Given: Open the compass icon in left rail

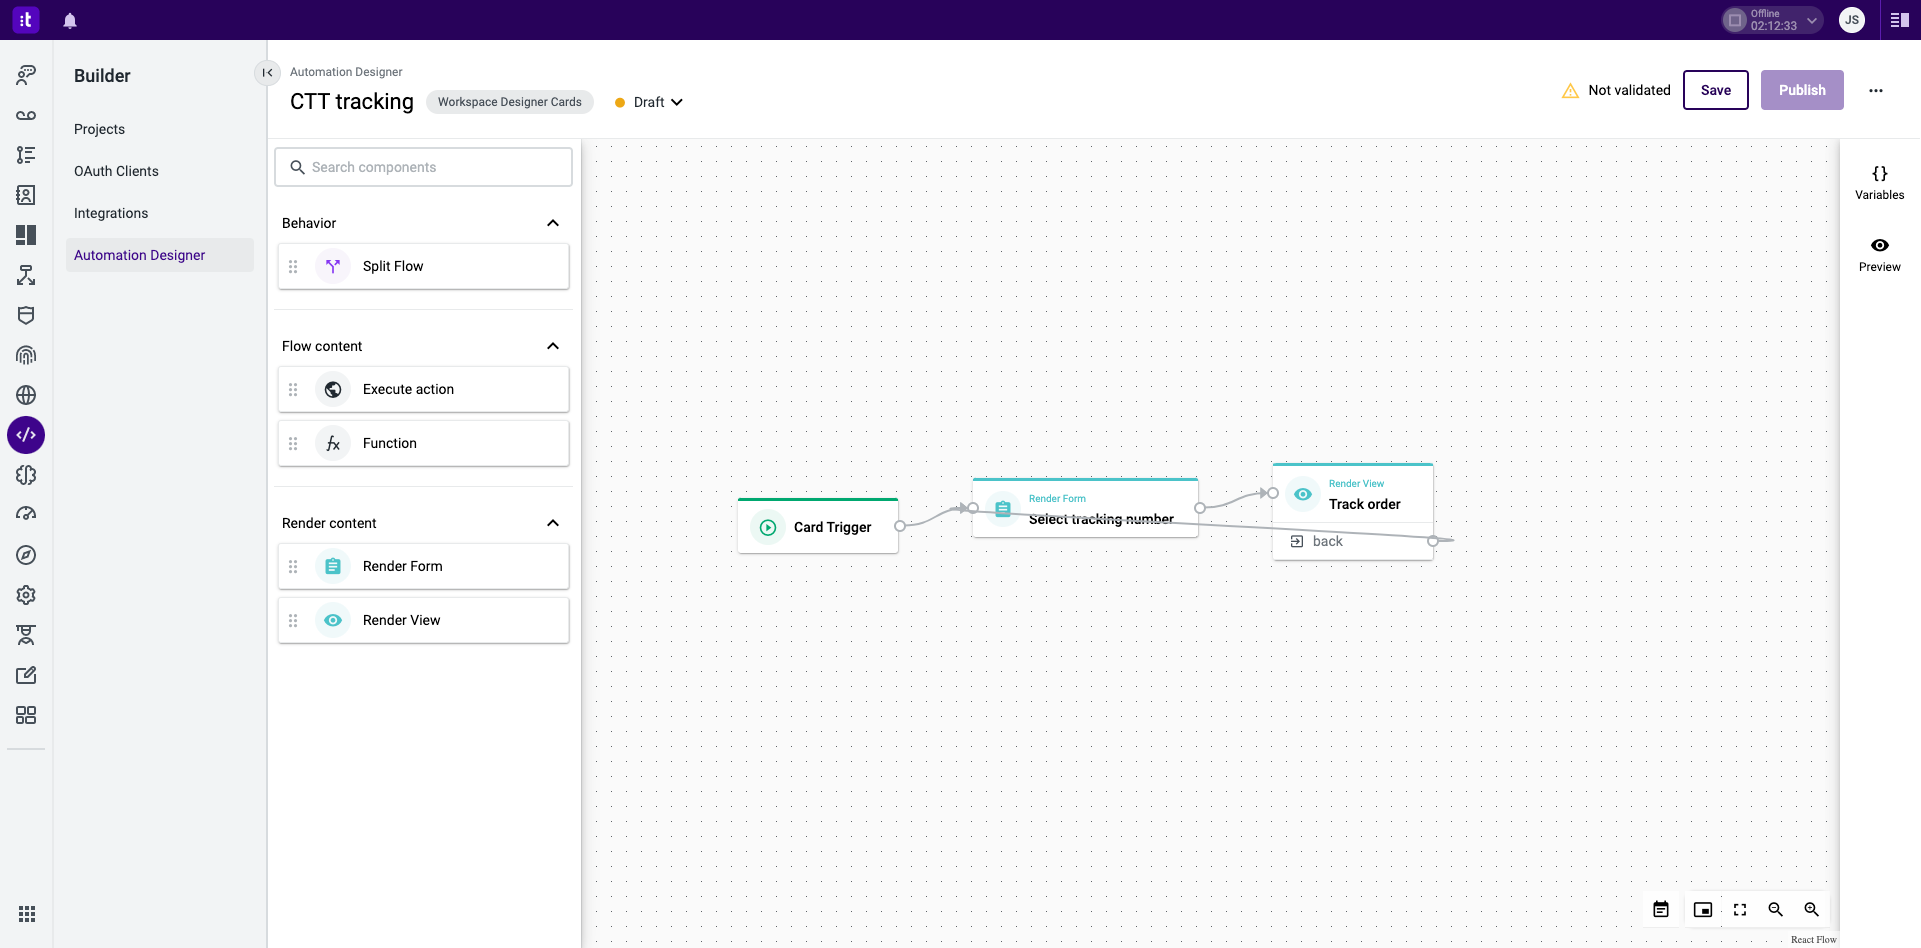Looking at the screenshot, I should coord(26,555).
